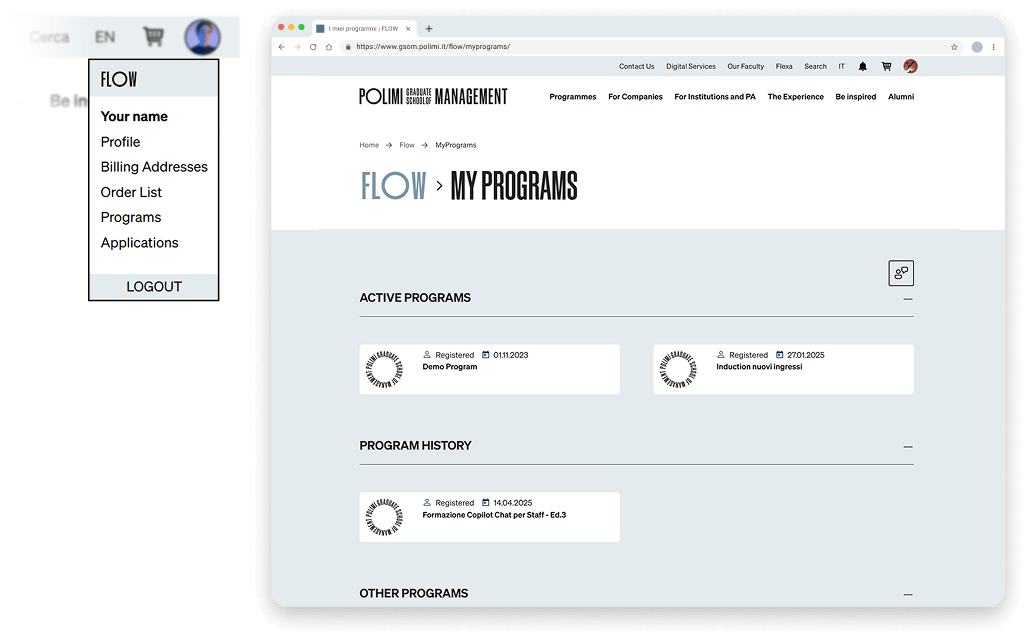1029x639 pixels.
Task: Click the notification bell icon
Action: click(863, 67)
